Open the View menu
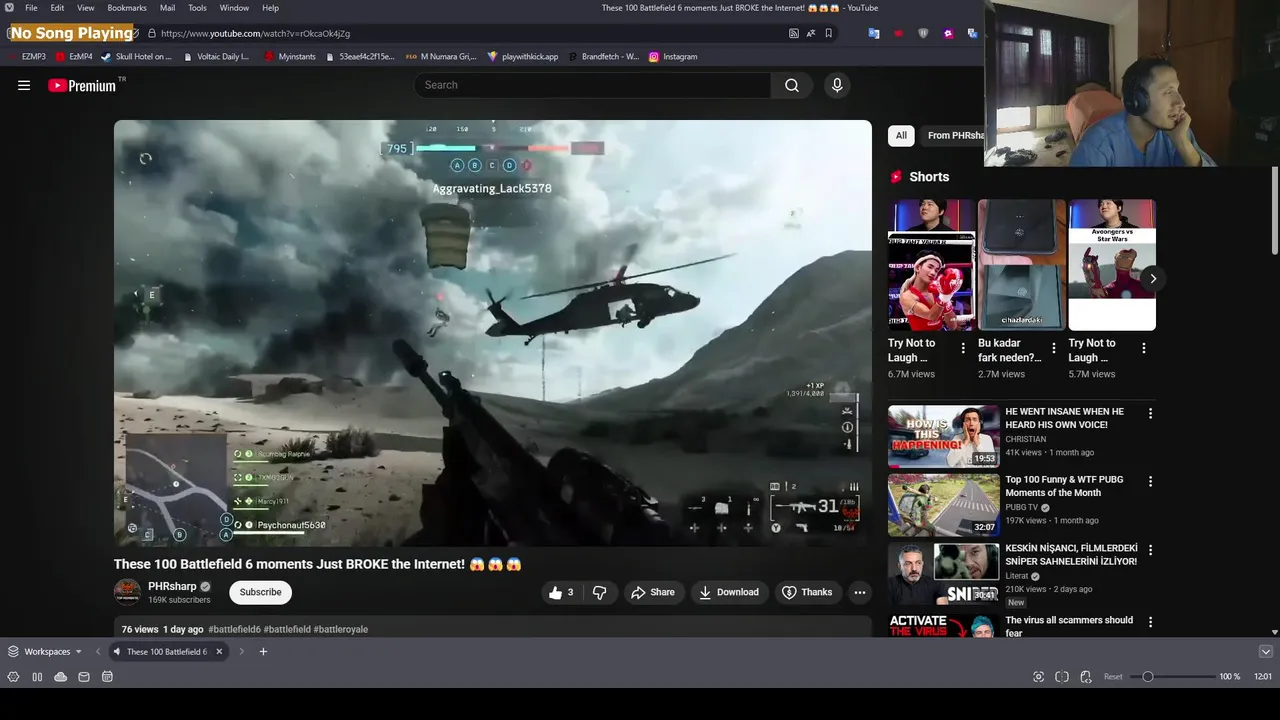The height and width of the screenshot is (720, 1280). (x=86, y=8)
